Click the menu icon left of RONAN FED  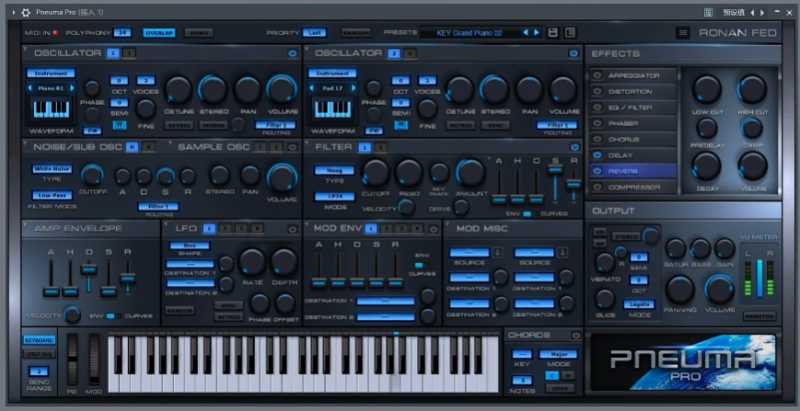[683, 33]
